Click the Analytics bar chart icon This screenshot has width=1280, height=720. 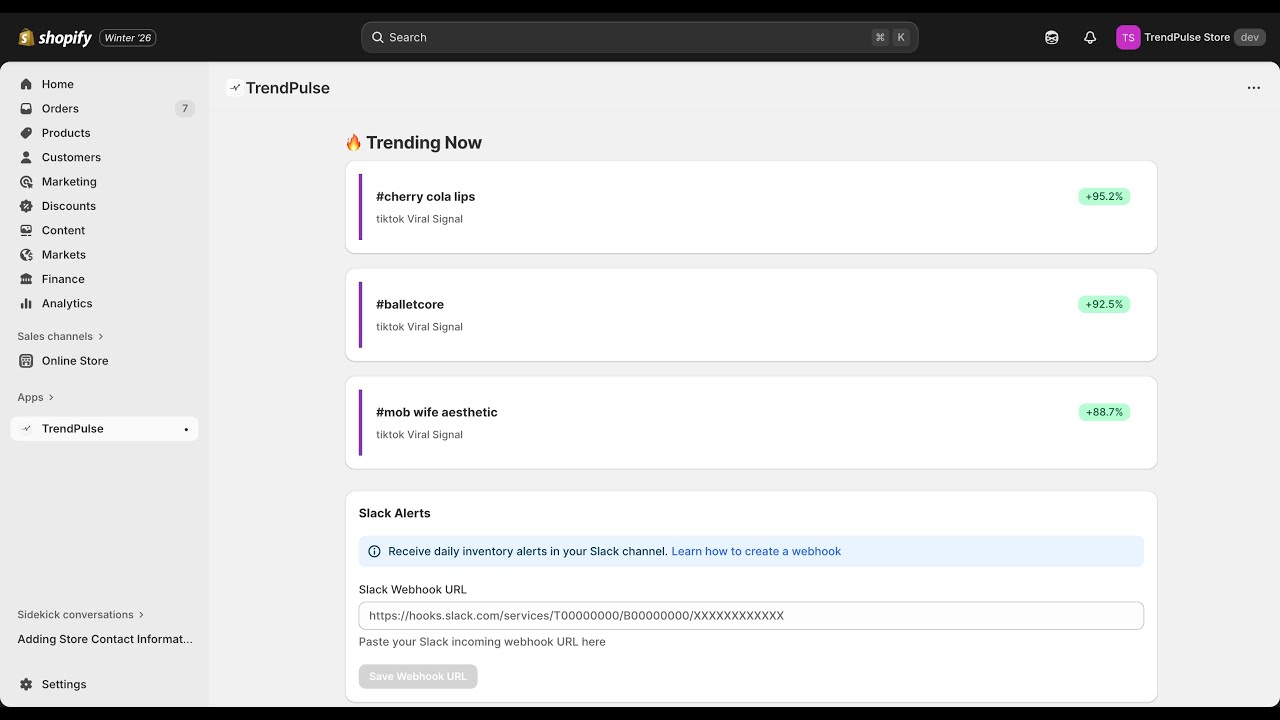tap(26, 303)
